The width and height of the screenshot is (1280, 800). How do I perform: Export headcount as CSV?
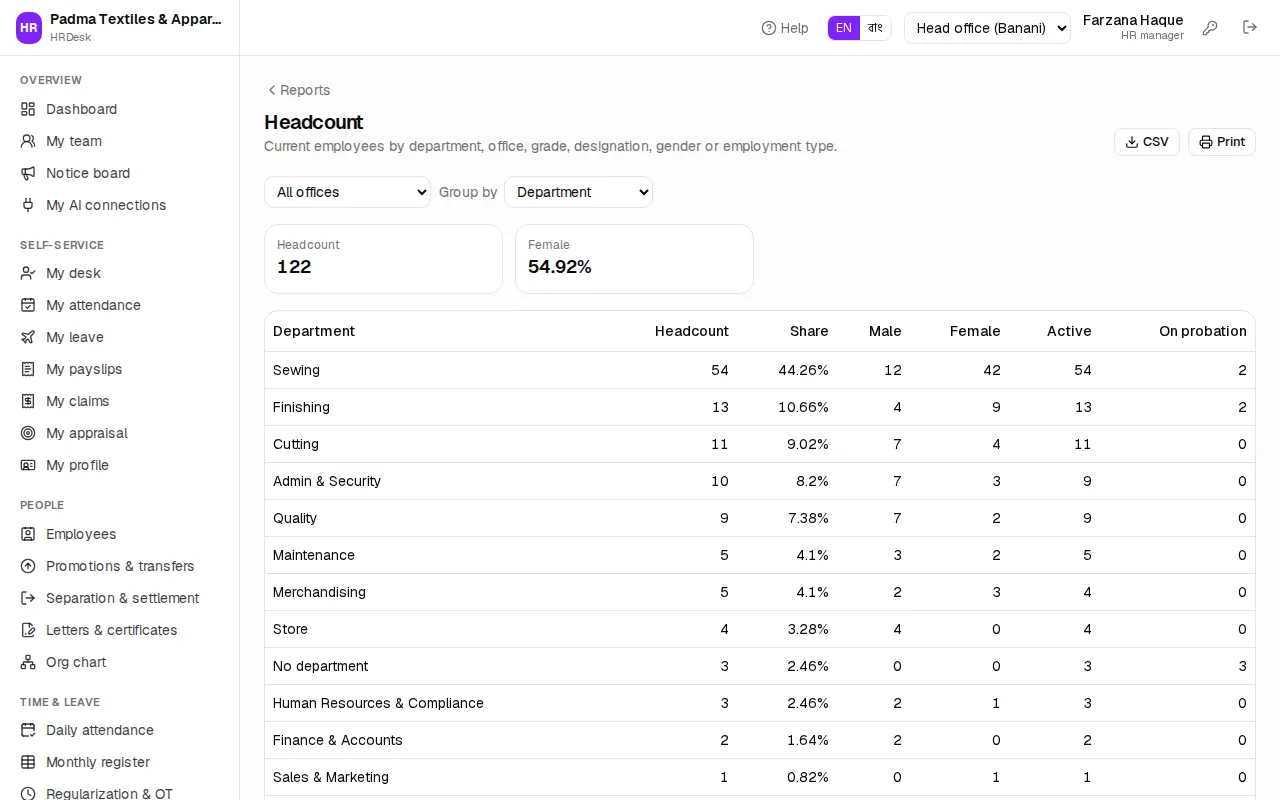tap(1147, 142)
